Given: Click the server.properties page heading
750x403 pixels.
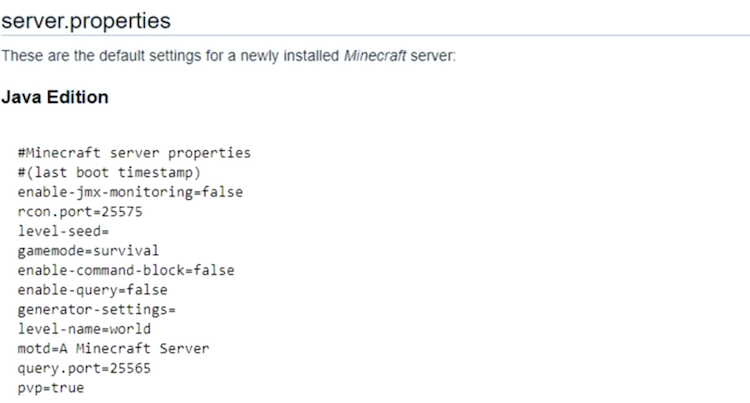Looking at the screenshot, I should pos(86,20).
